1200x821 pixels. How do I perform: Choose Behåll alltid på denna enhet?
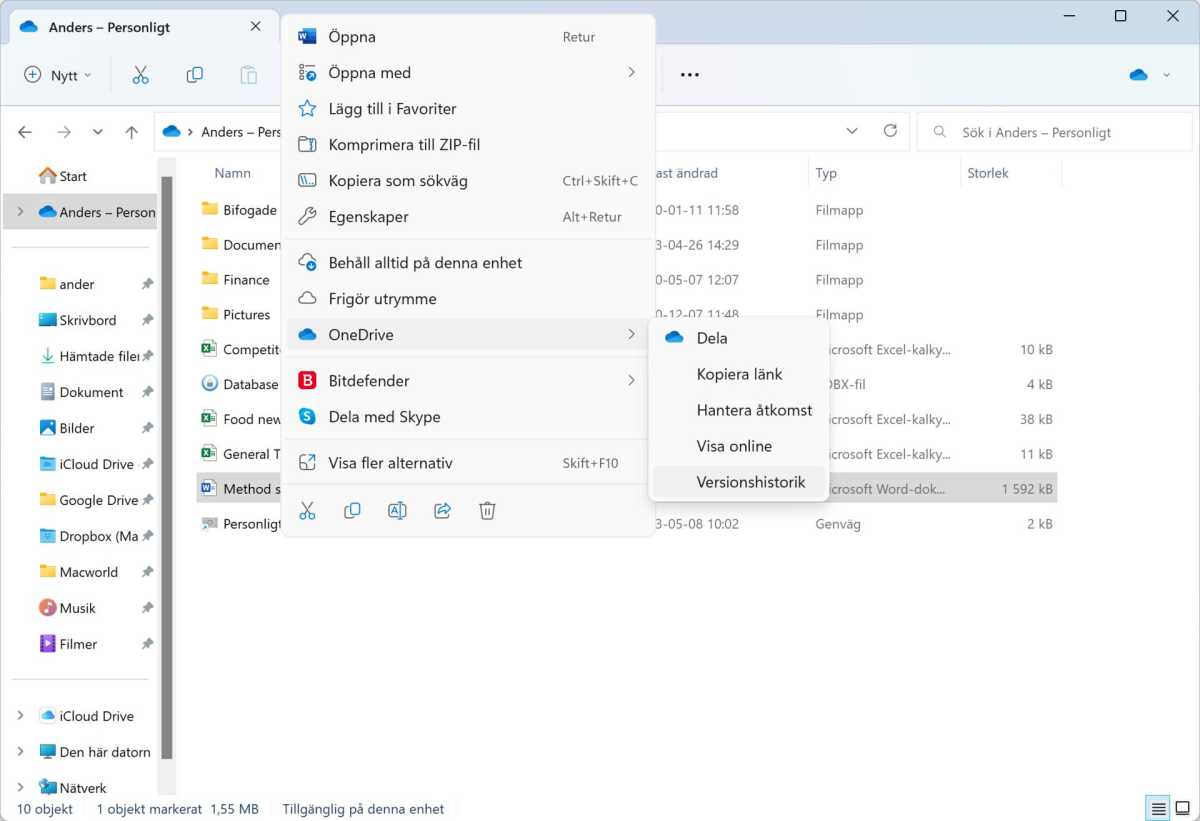468,263
